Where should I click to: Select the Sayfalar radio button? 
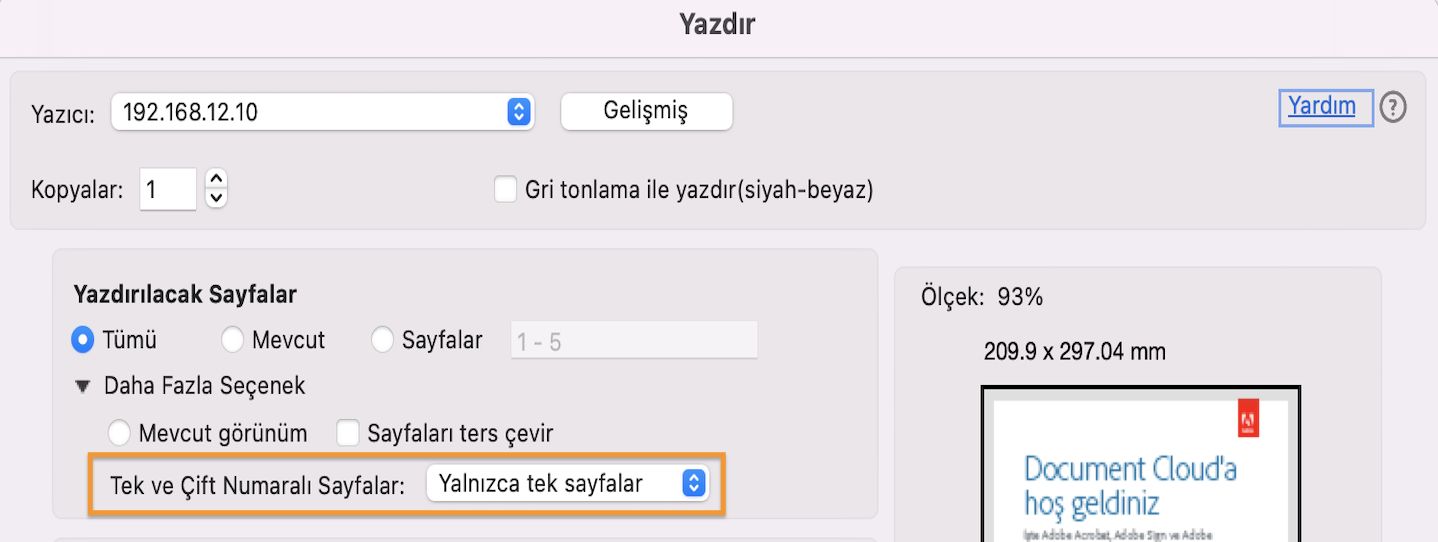tap(382, 340)
